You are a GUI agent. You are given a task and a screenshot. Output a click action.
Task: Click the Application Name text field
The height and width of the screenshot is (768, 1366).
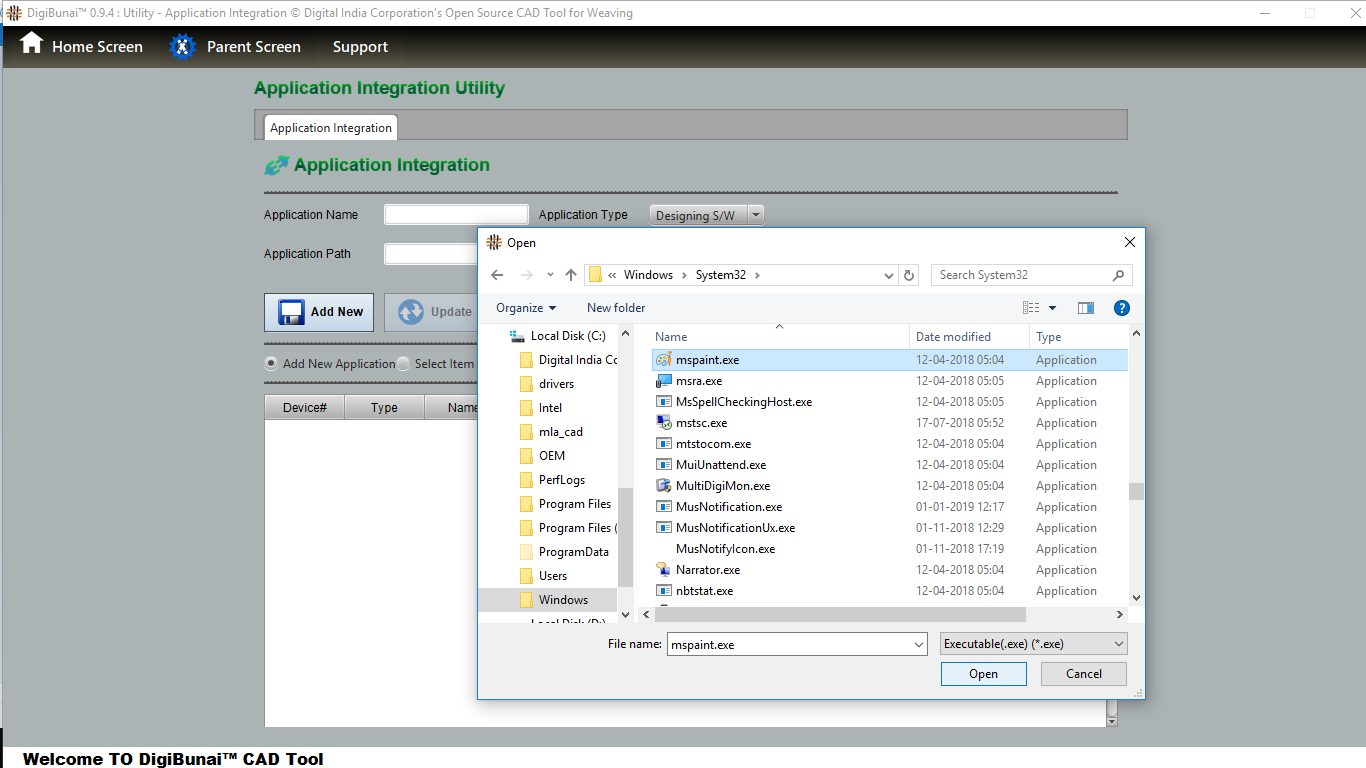click(456, 215)
